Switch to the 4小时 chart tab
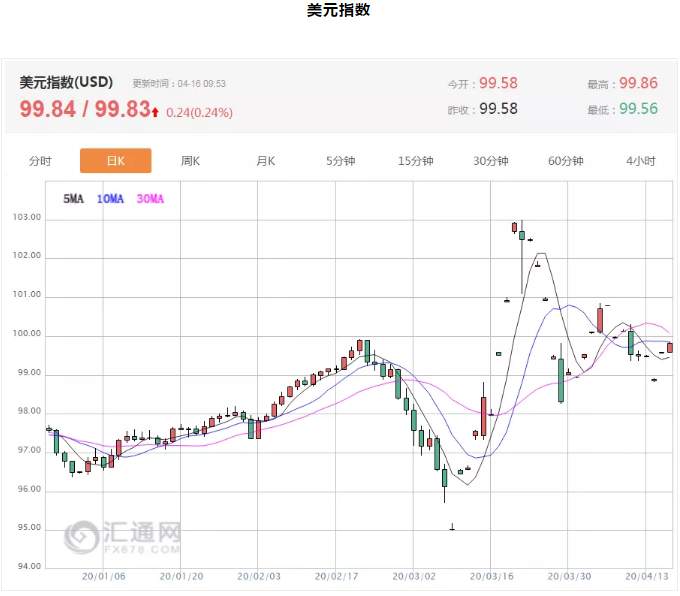680x596 pixels. [641, 161]
